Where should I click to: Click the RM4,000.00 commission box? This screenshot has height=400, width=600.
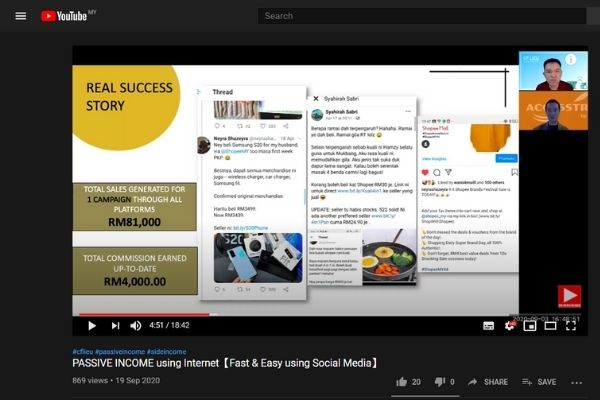point(135,271)
